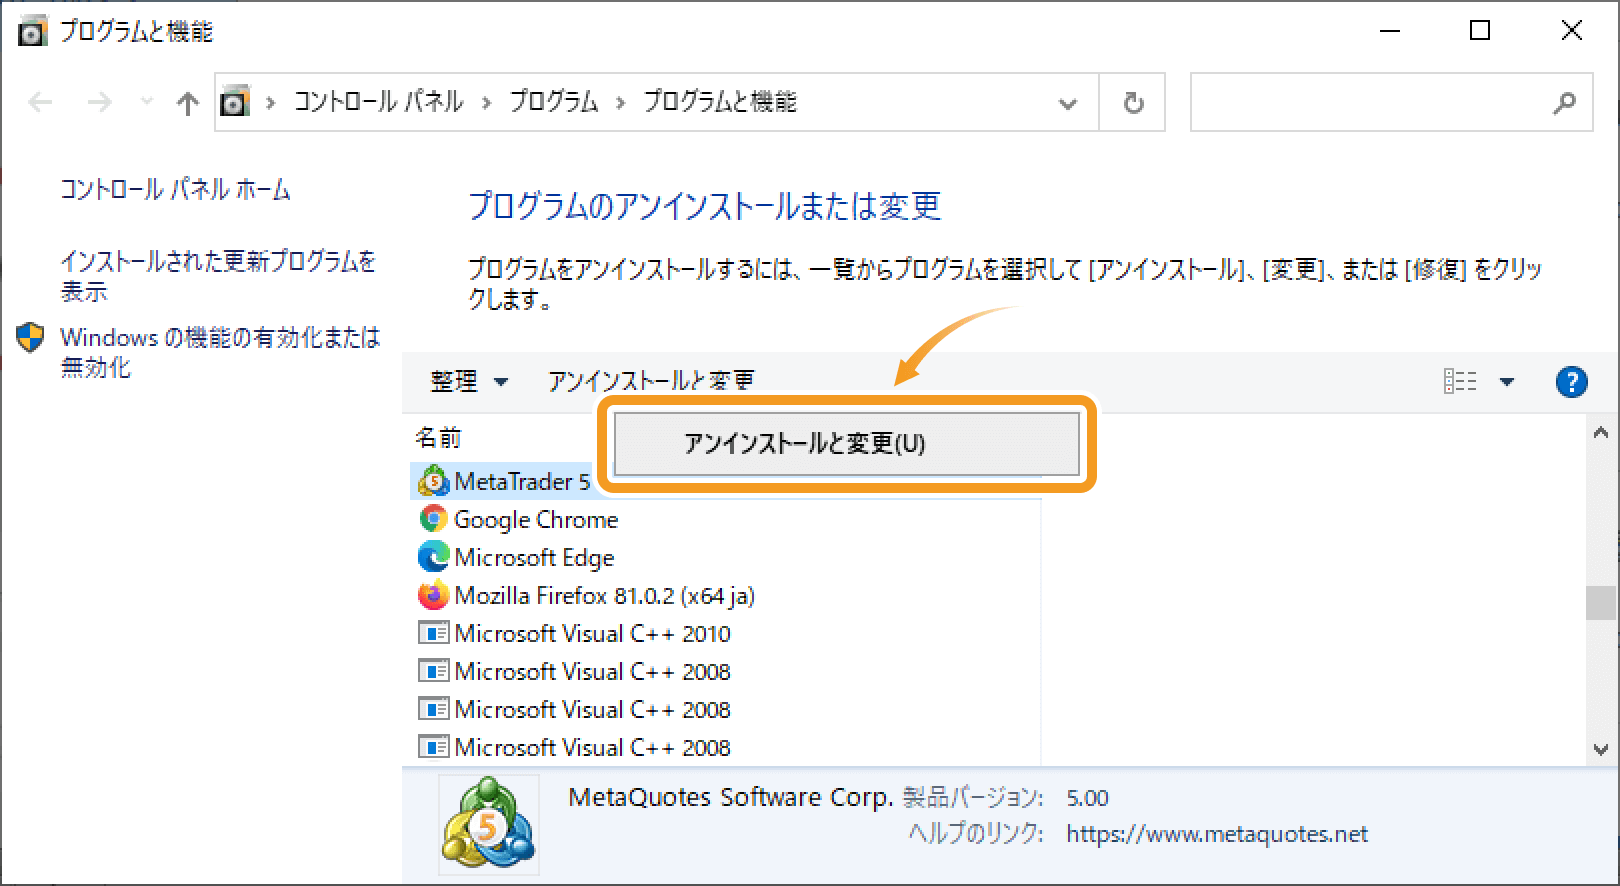Select Google Chrome in the program list
This screenshot has height=886, width=1620.
535,520
